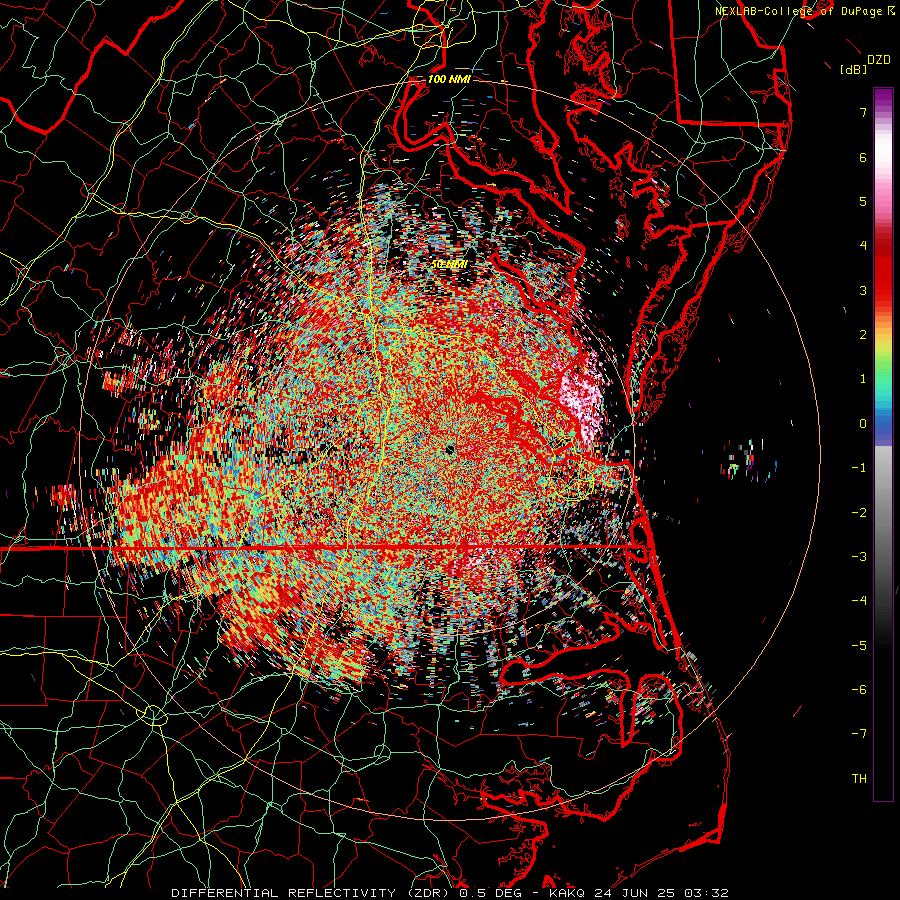Viewport: 900px width, 900px height.
Task: Click the 24 JUN 25 date text
Action: 634,893
